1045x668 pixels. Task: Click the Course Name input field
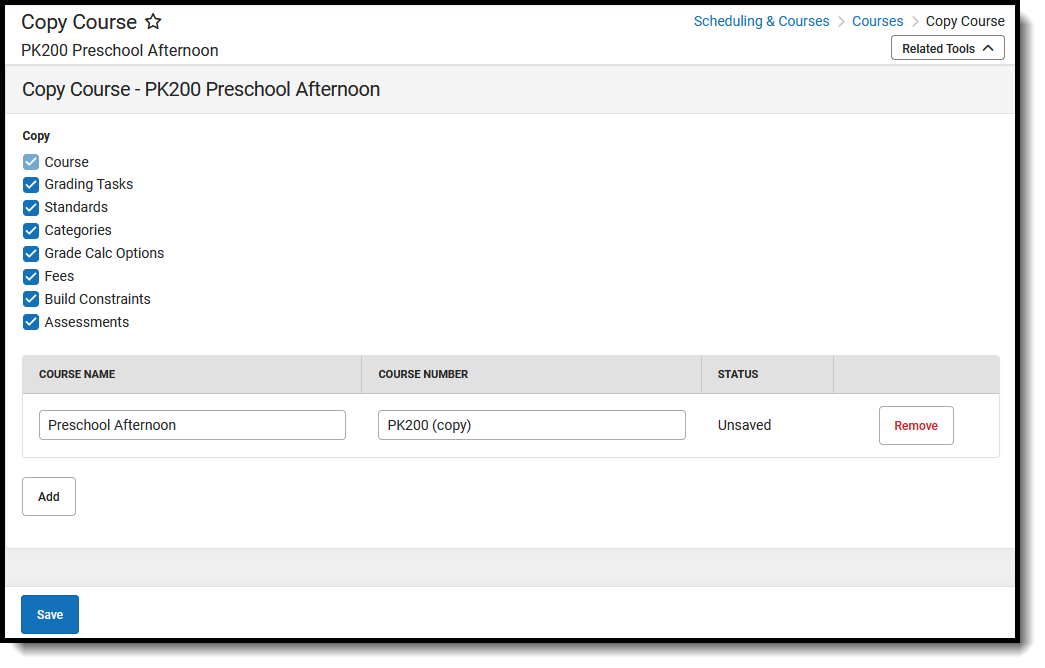tap(192, 425)
